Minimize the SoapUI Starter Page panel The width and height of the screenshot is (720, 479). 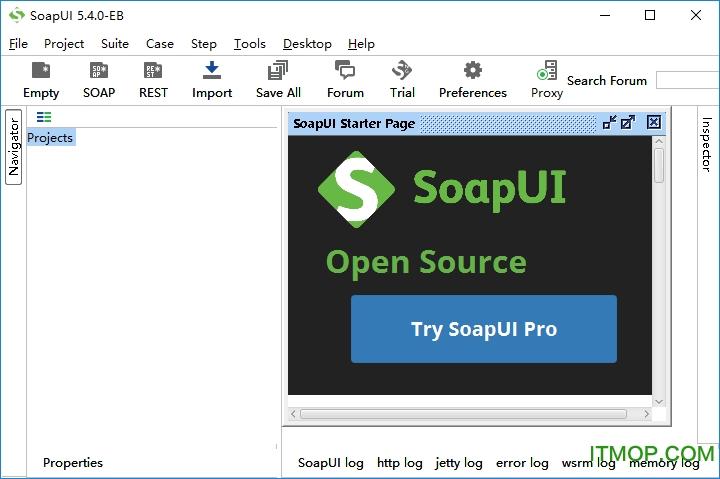(x=609, y=123)
